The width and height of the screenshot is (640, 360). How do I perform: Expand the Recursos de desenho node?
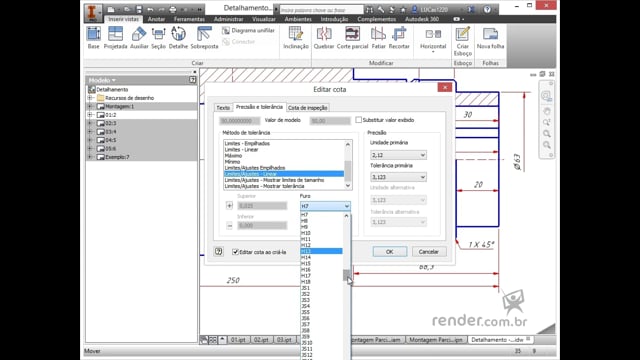(90, 98)
